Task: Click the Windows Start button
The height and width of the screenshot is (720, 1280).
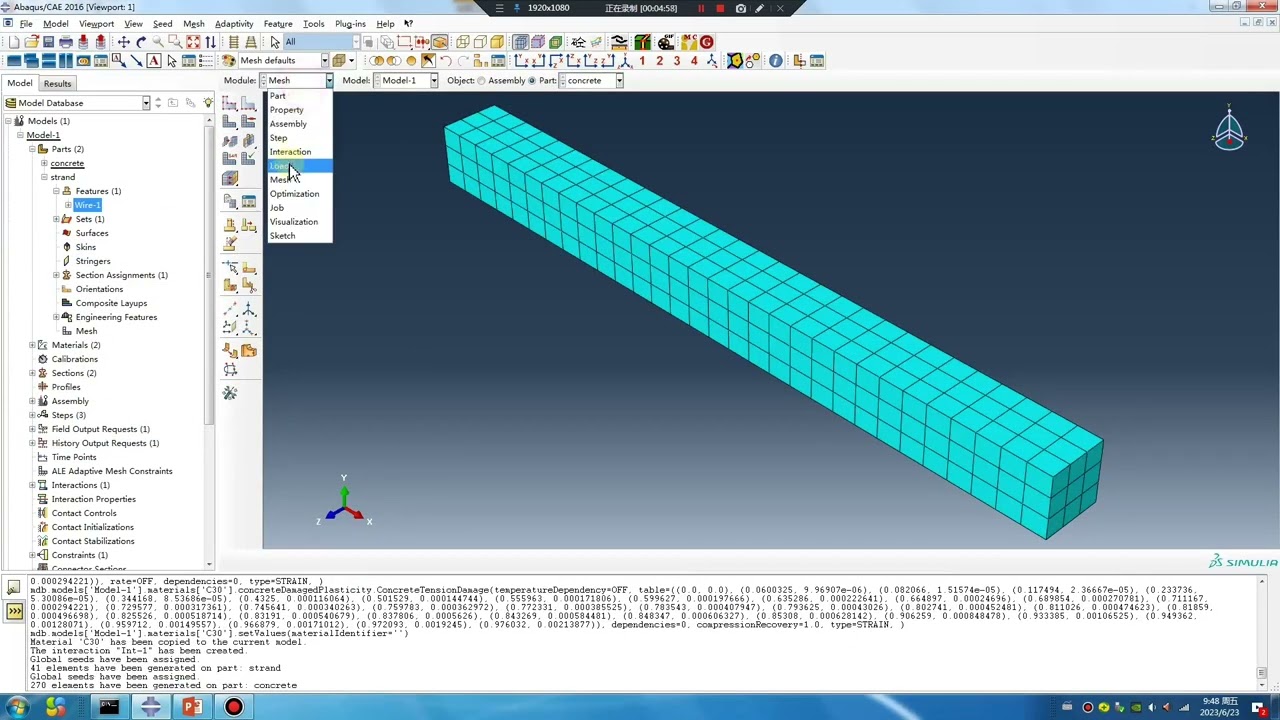Action: tap(17, 707)
